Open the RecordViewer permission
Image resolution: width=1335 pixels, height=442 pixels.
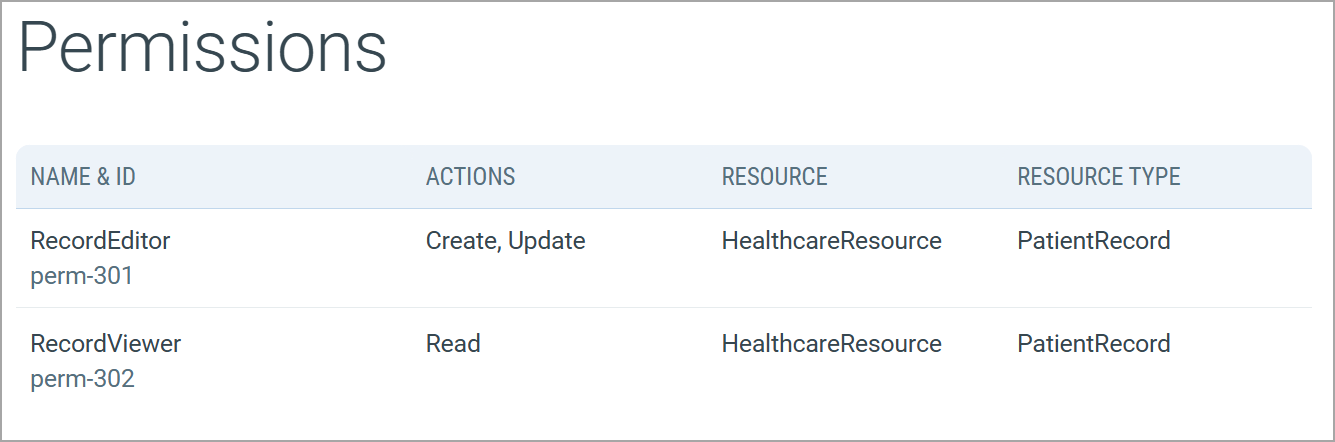(105, 344)
